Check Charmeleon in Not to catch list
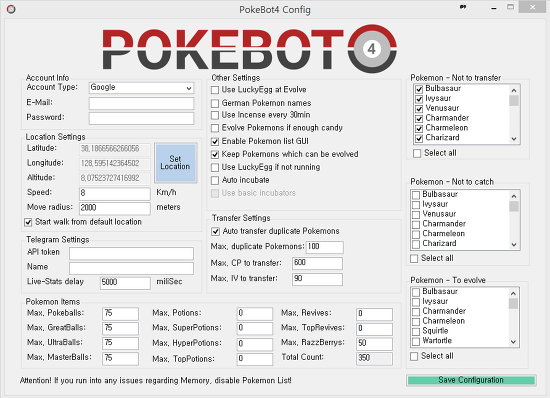 point(416,234)
